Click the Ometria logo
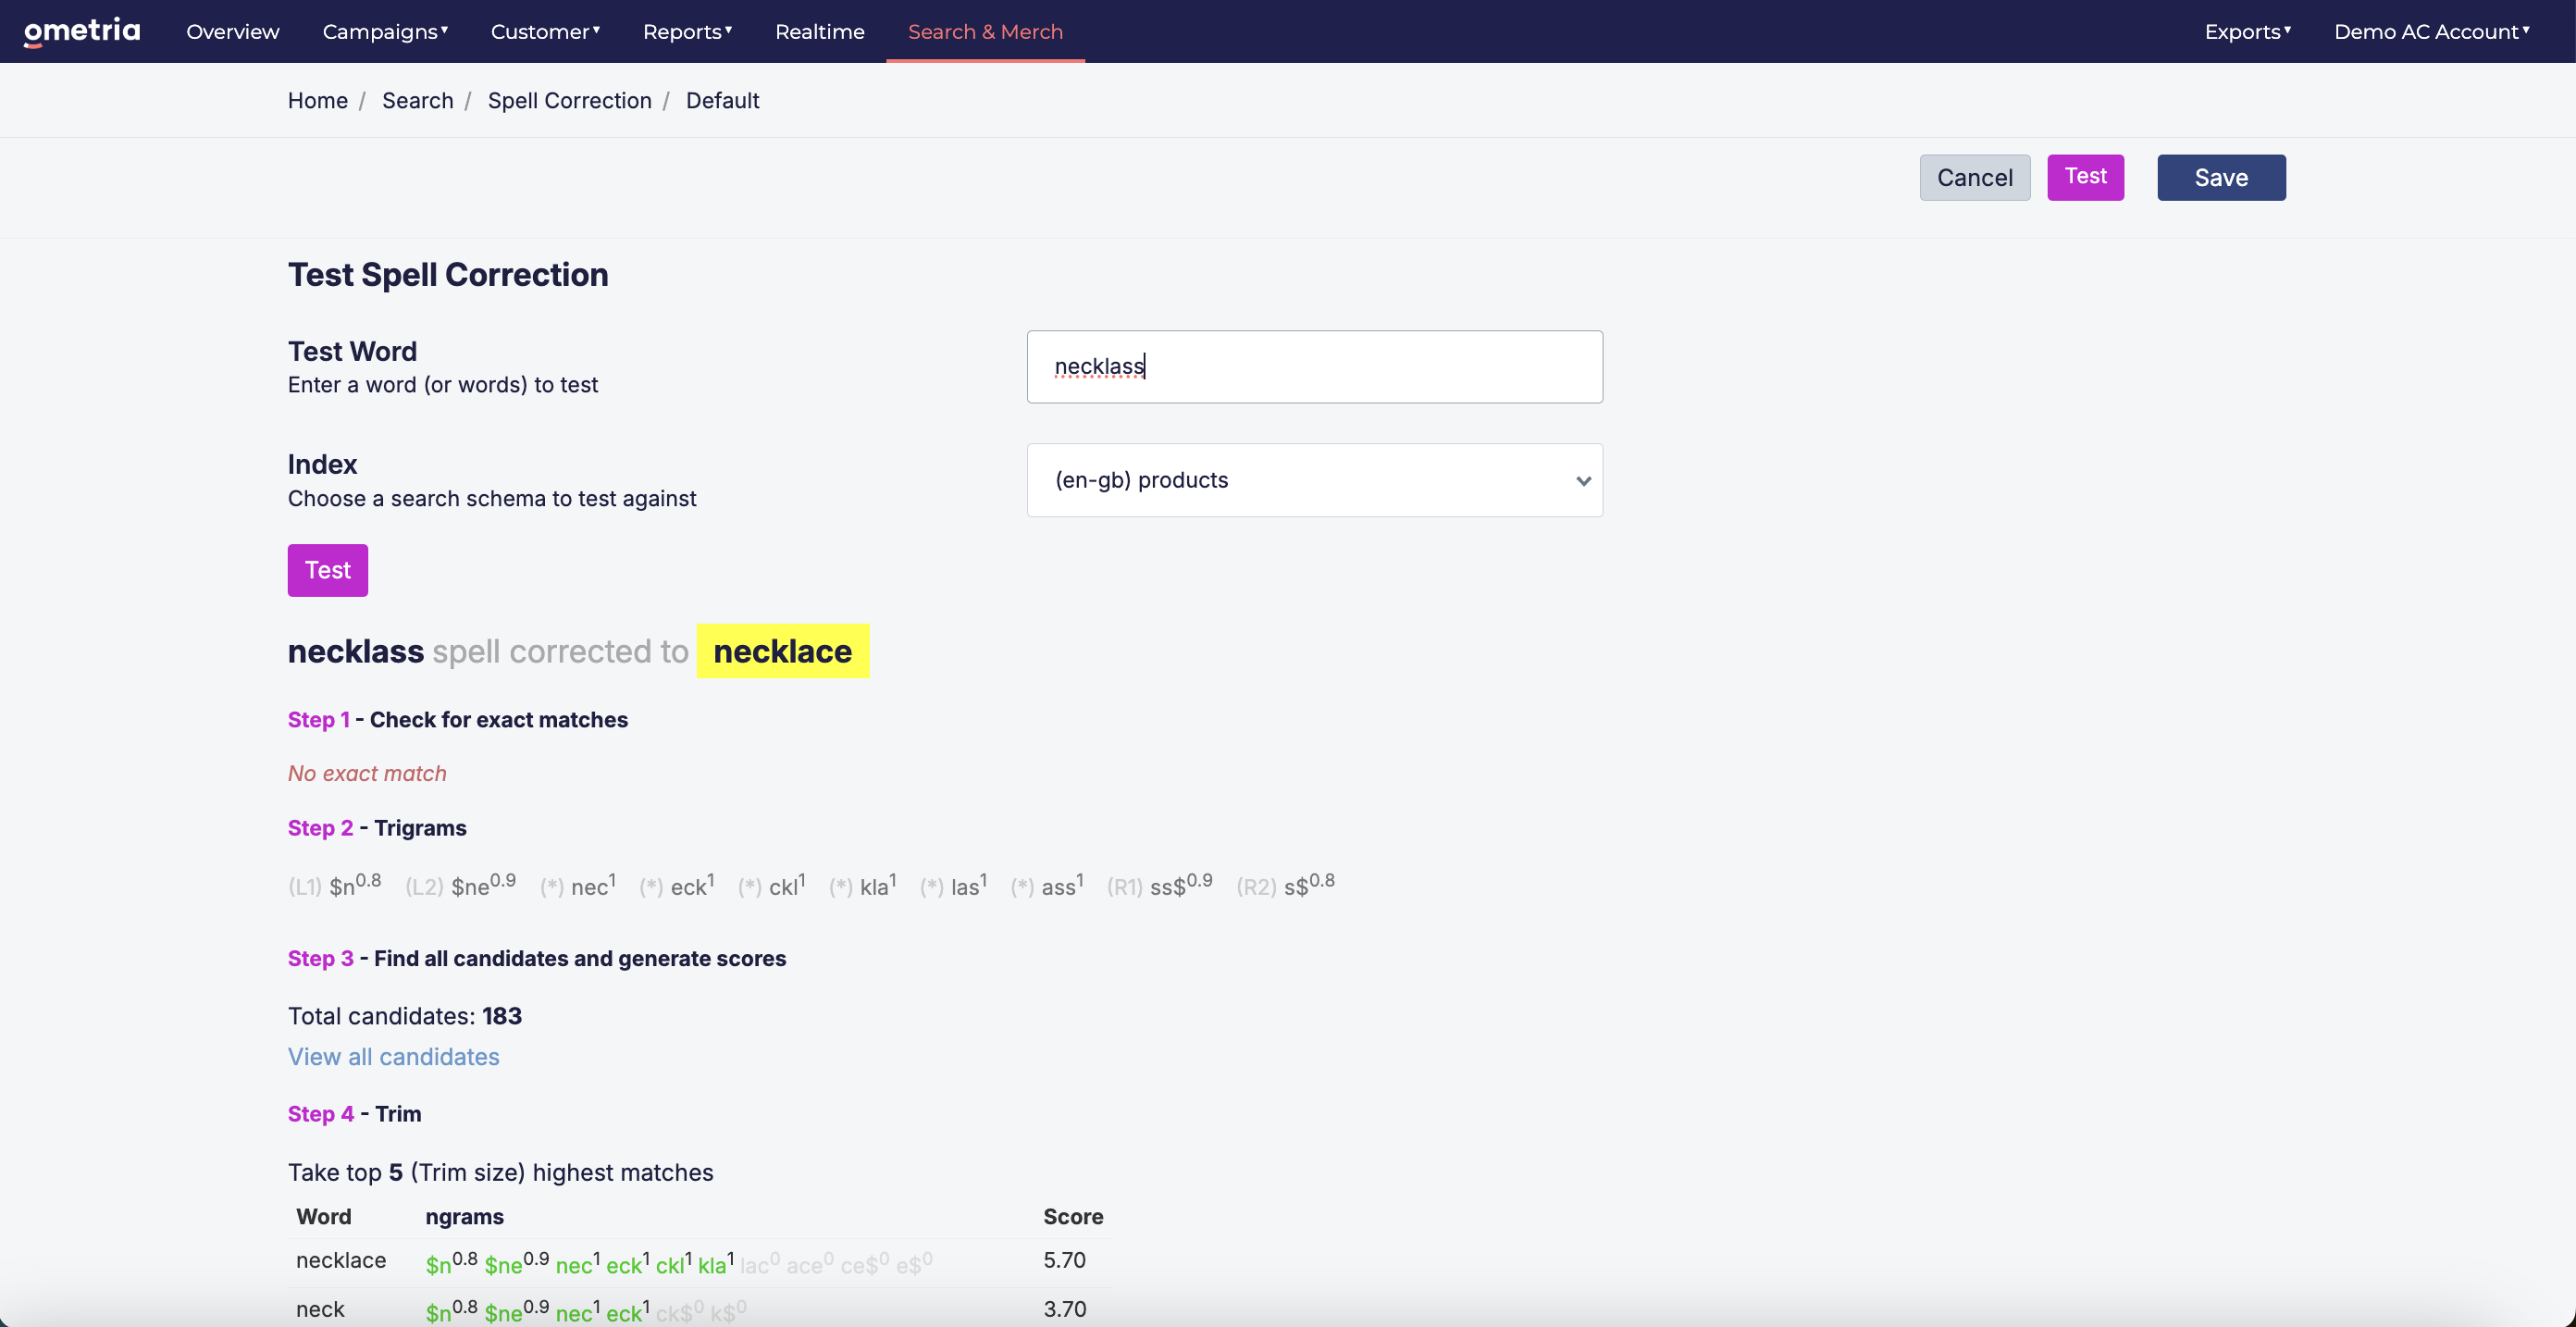 pyautogui.click(x=82, y=31)
